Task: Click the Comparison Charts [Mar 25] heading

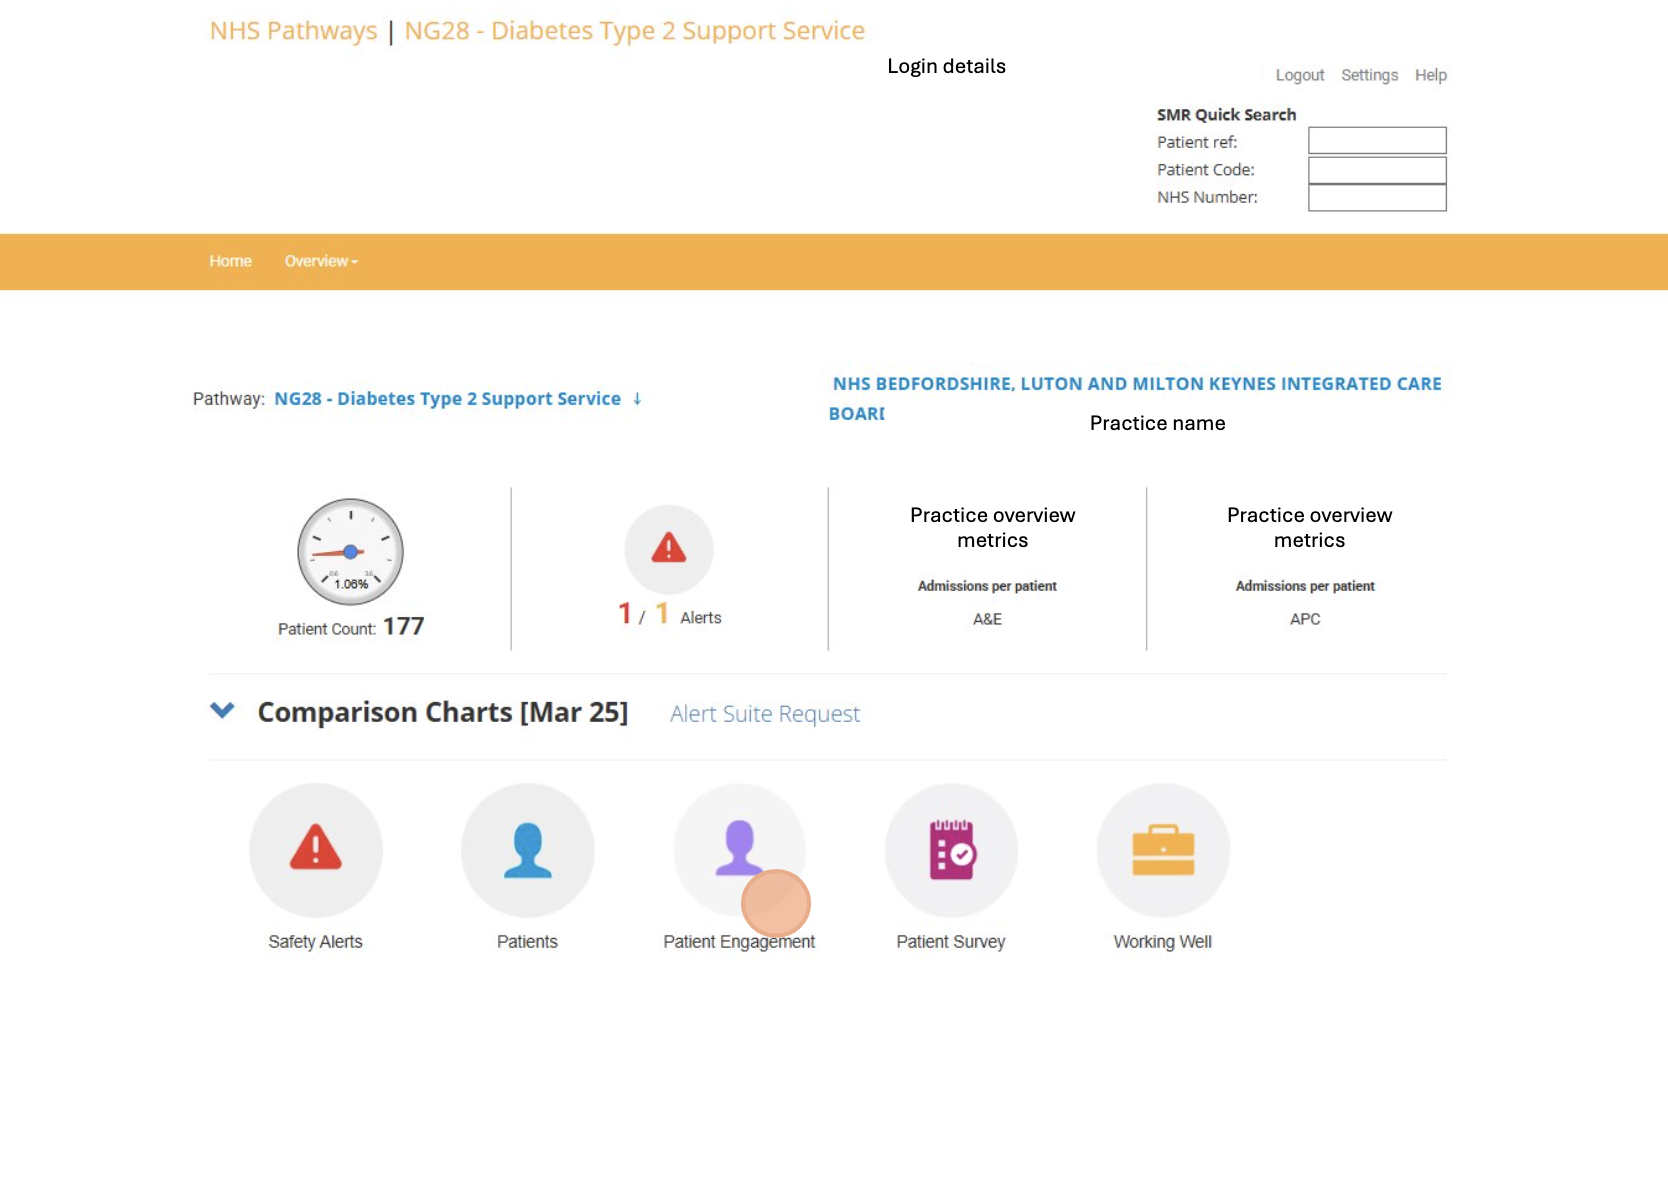Action: tap(443, 712)
